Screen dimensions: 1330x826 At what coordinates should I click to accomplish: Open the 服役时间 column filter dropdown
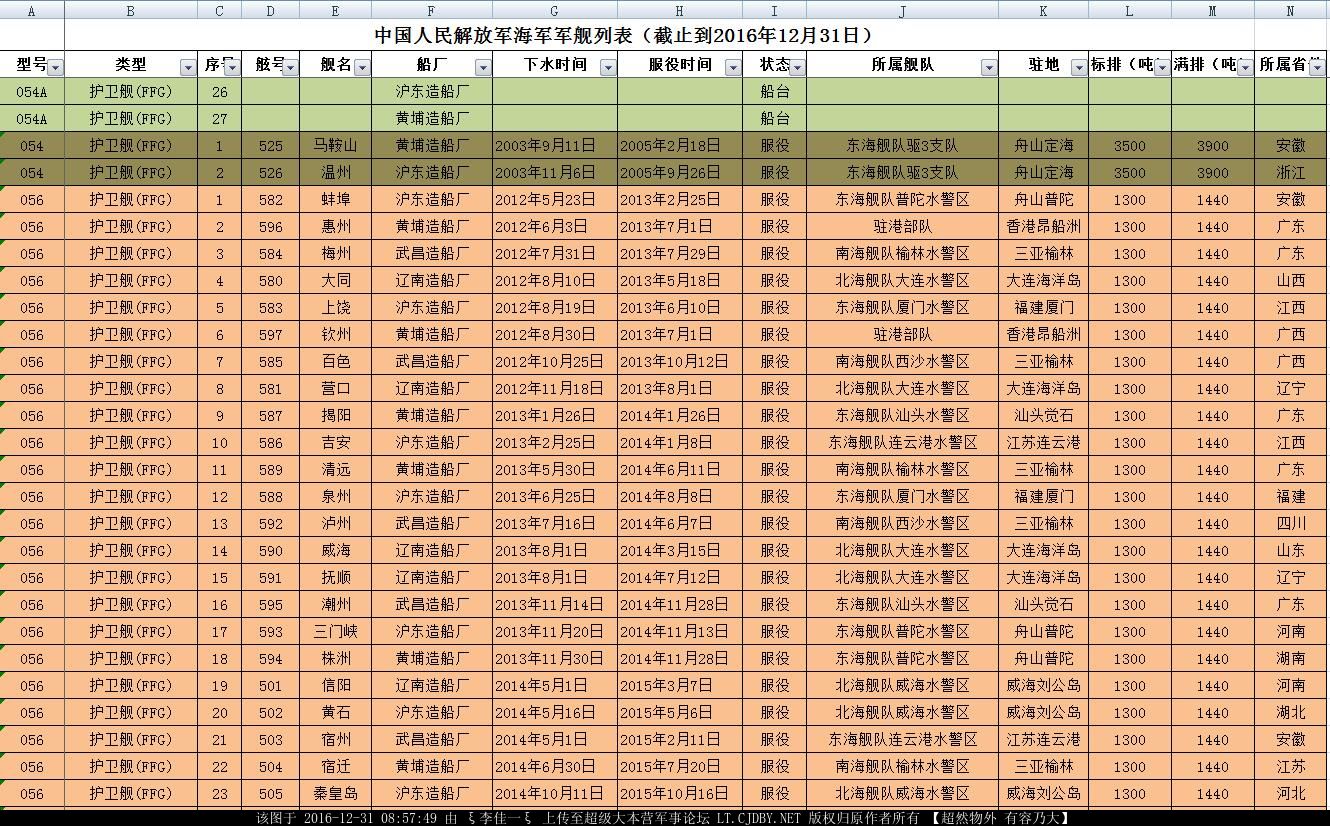tap(733, 68)
